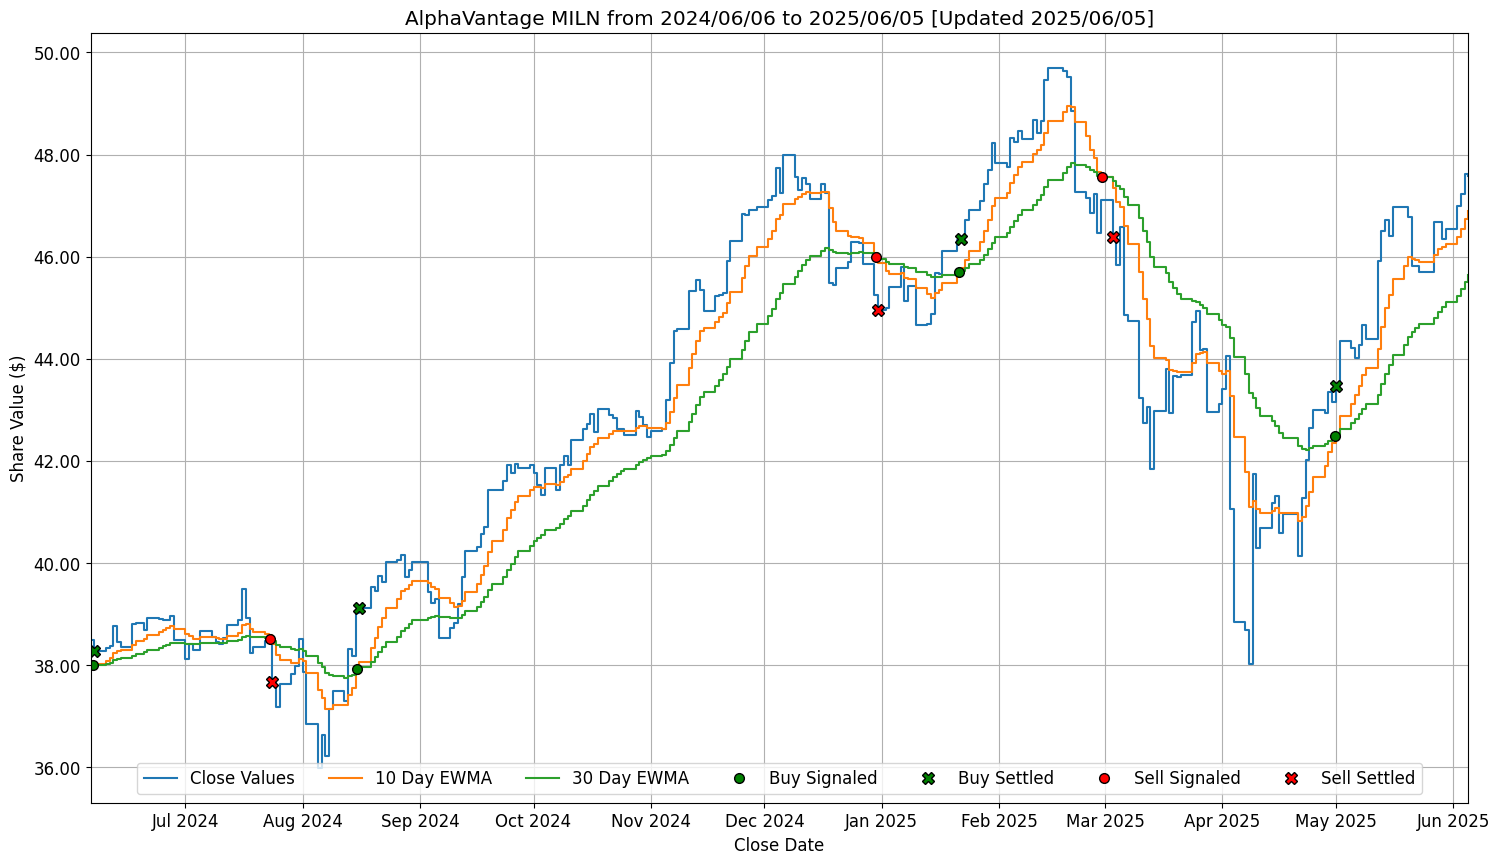Click the Dec 2024 x-axis tick label
The image size is (1499, 864).
pos(765,821)
